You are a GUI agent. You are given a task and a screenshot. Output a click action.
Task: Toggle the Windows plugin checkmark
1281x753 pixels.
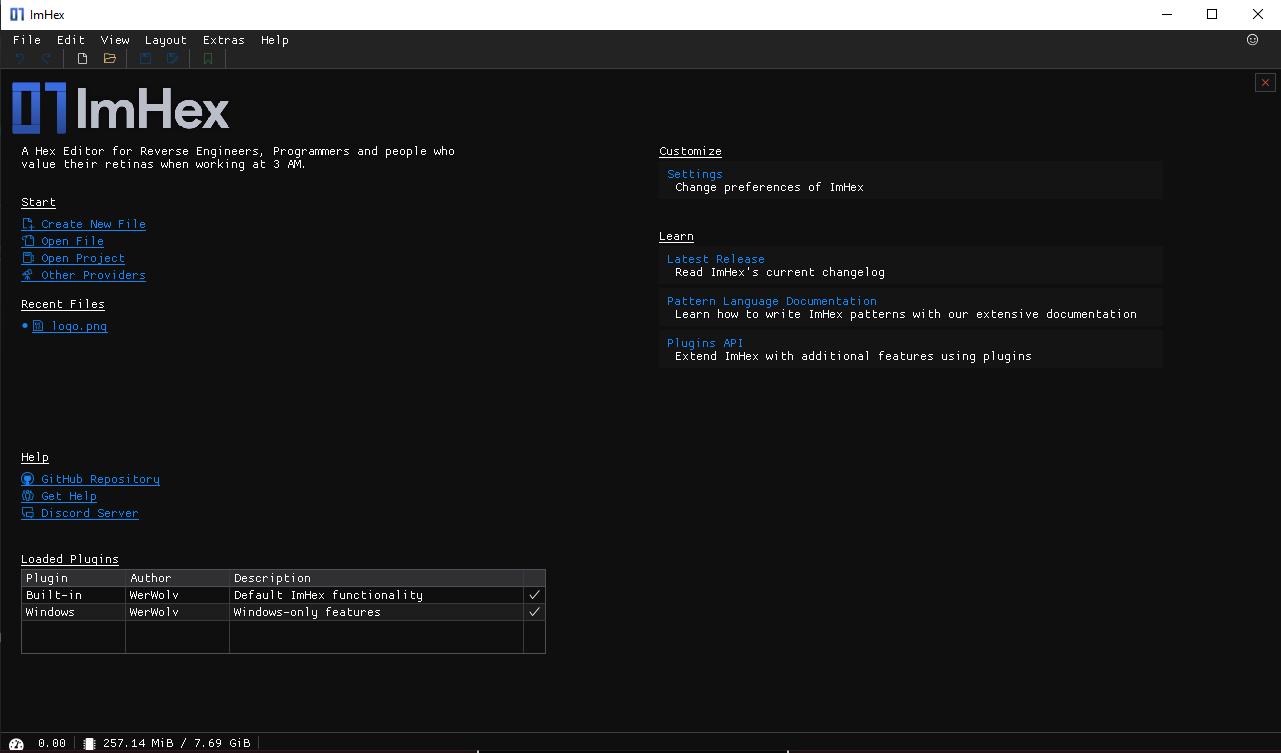[x=534, y=612]
